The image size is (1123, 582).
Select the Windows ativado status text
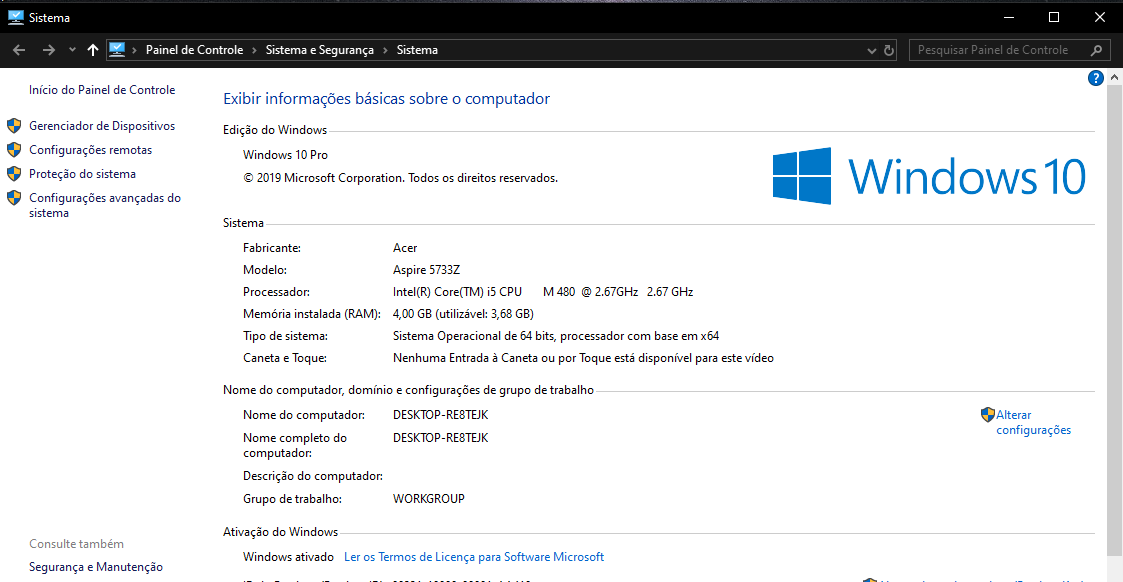pos(288,557)
